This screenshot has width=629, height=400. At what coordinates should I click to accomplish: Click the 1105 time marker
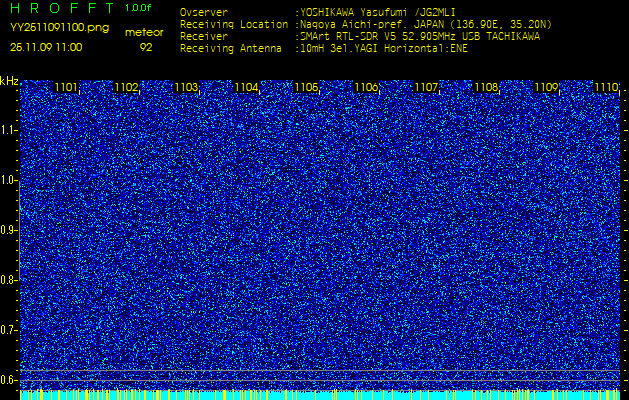(x=306, y=87)
